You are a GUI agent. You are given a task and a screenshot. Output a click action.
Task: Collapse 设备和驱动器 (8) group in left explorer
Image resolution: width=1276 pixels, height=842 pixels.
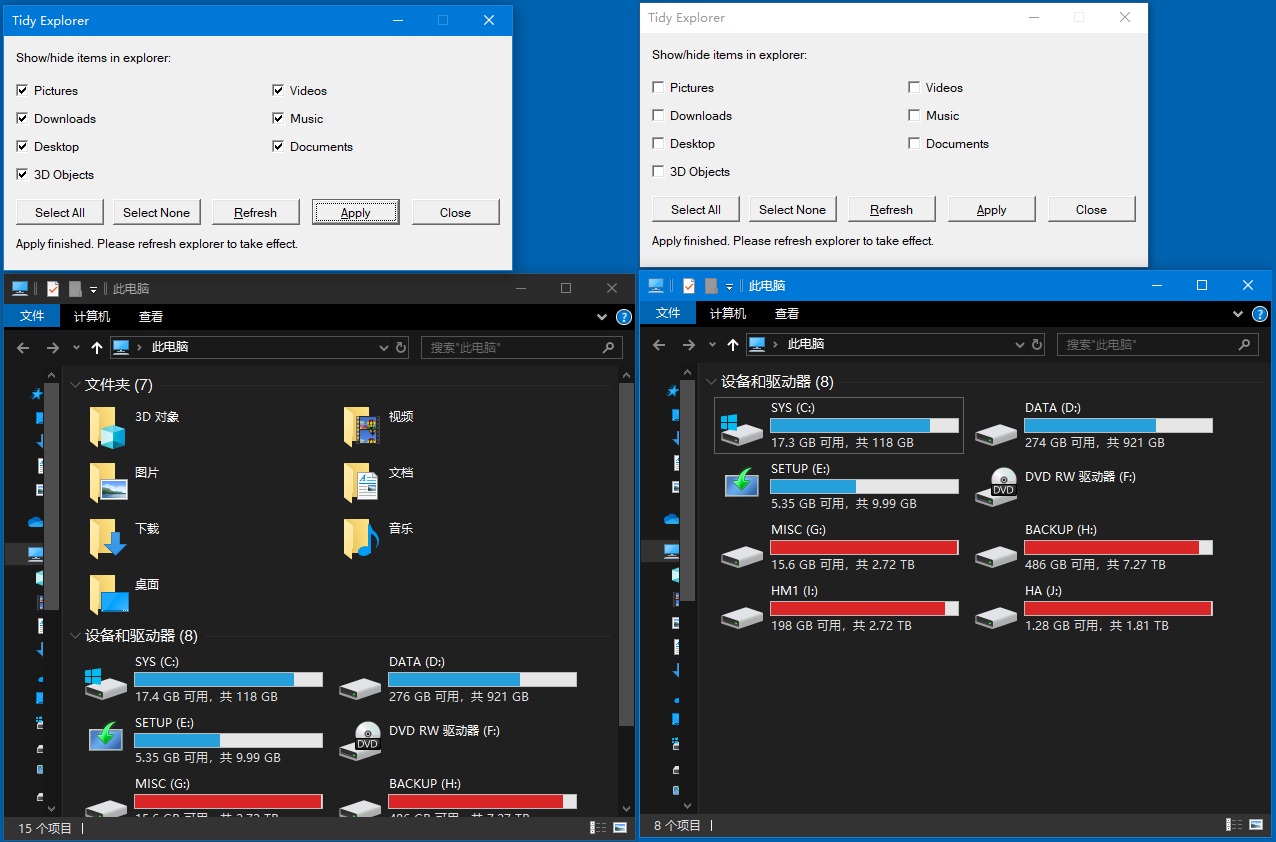point(75,636)
